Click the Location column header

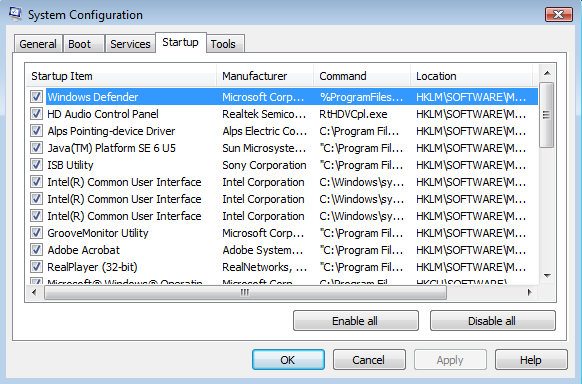471,76
